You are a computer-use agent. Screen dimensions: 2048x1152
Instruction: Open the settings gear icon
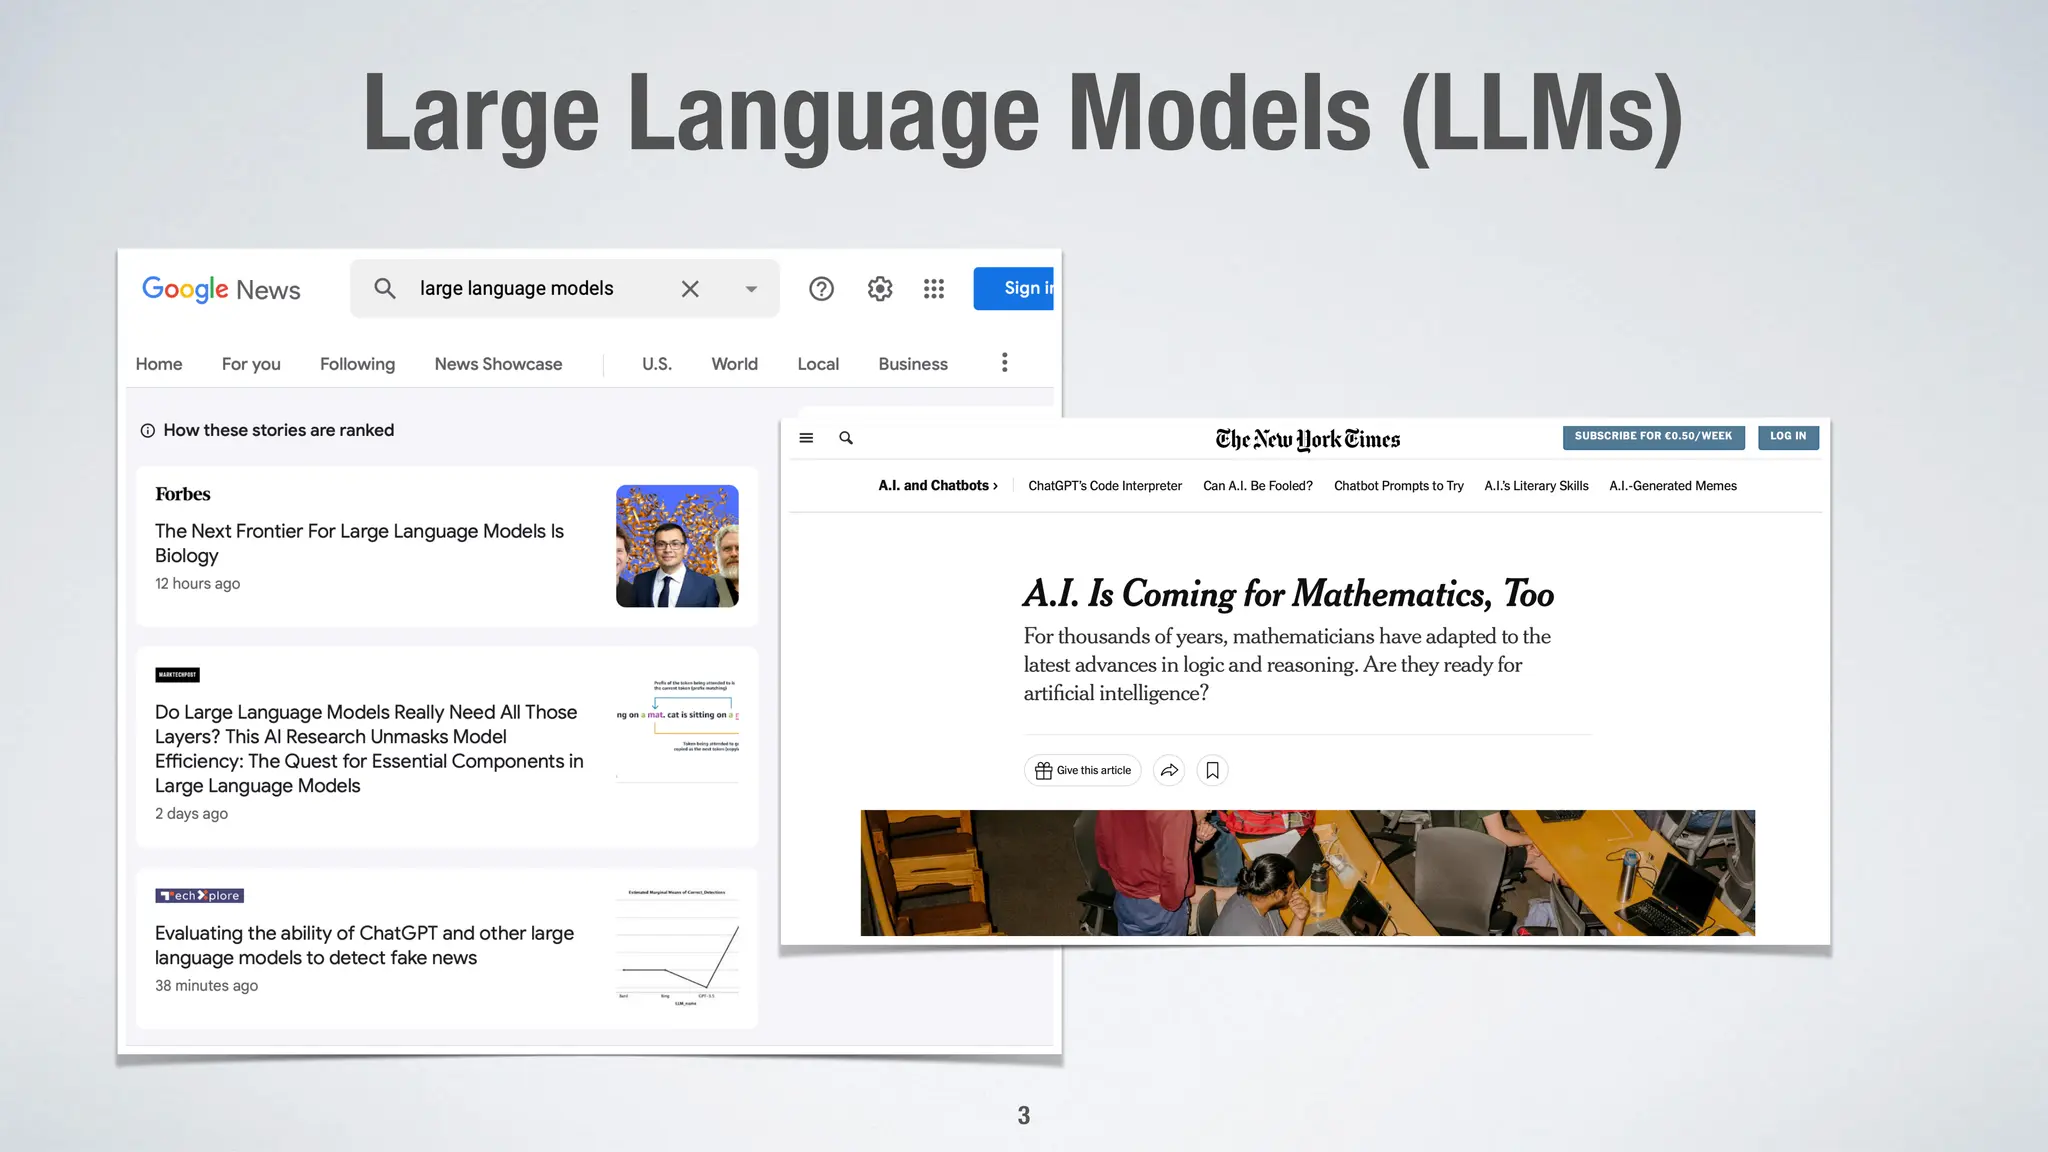[880, 289]
